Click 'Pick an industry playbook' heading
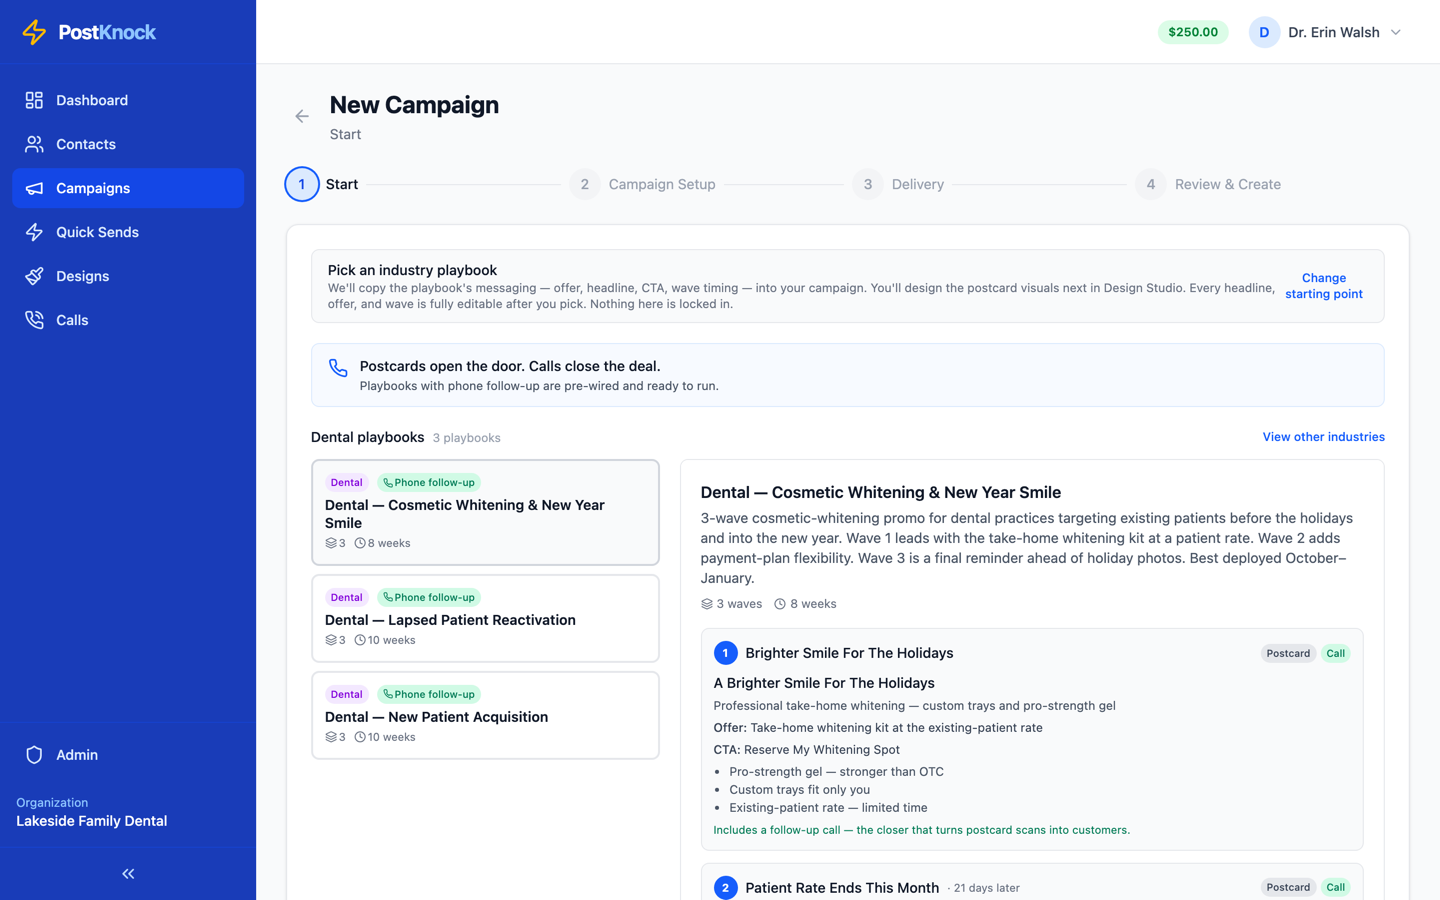Image resolution: width=1440 pixels, height=900 pixels. click(412, 270)
